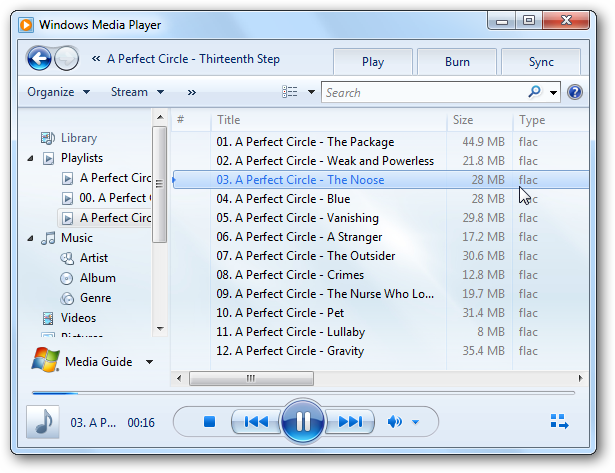Click the Windows Media Player title icon
The image size is (615, 473).
(x=26, y=25)
